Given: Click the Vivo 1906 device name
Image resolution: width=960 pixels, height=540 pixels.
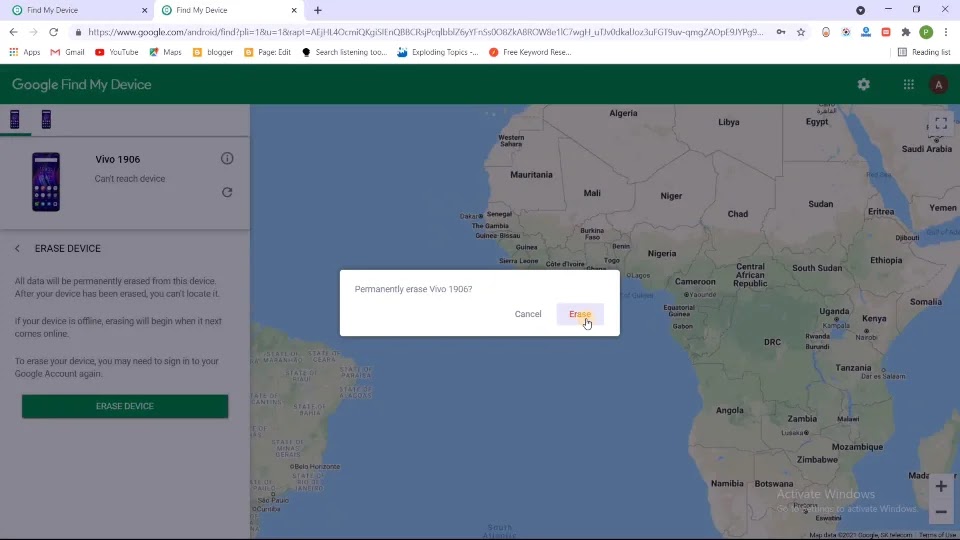Looking at the screenshot, I should (118, 159).
